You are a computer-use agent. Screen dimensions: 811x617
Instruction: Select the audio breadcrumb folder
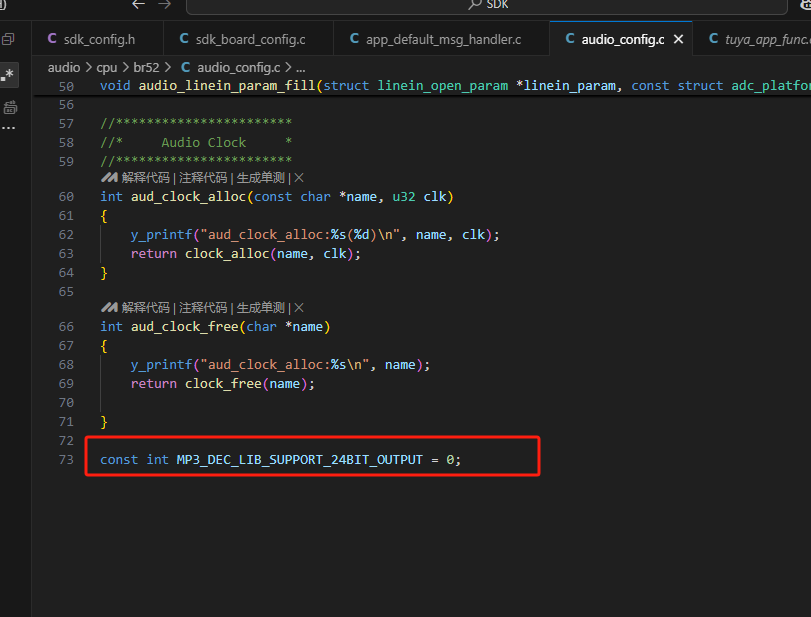pos(64,68)
